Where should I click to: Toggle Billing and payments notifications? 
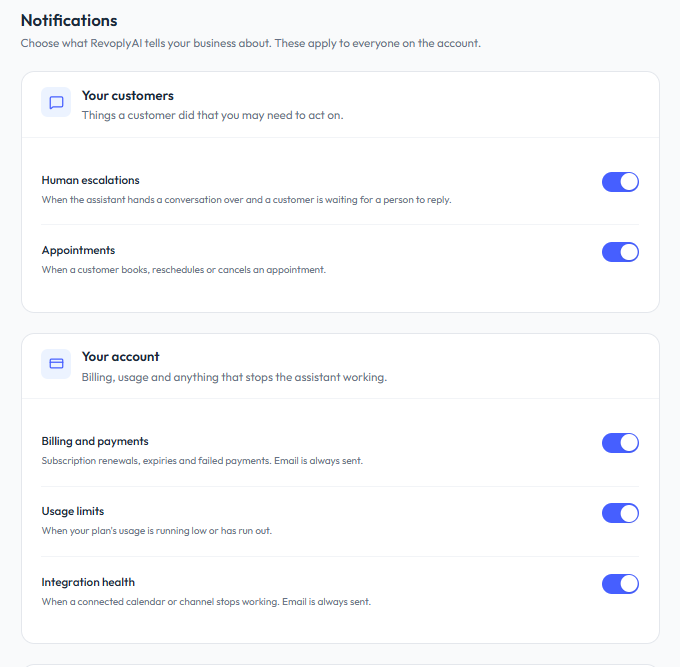pos(620,443)
